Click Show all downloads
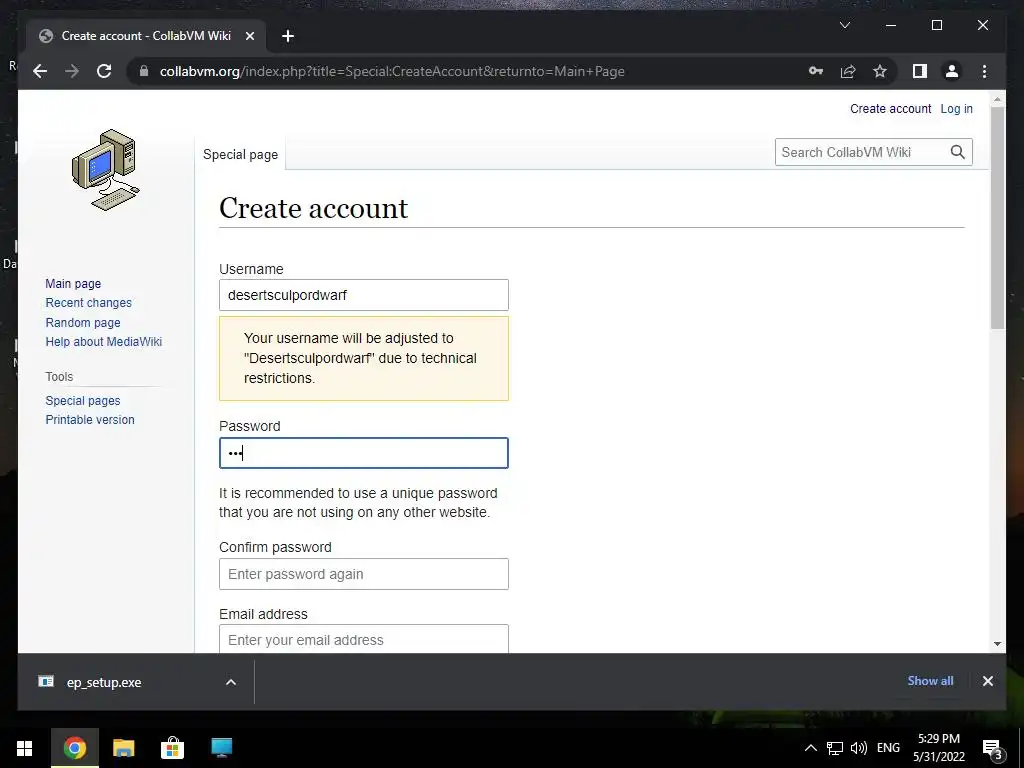Image resolution: width=1024 pixels, height=768 pixels. click(930, 681)
